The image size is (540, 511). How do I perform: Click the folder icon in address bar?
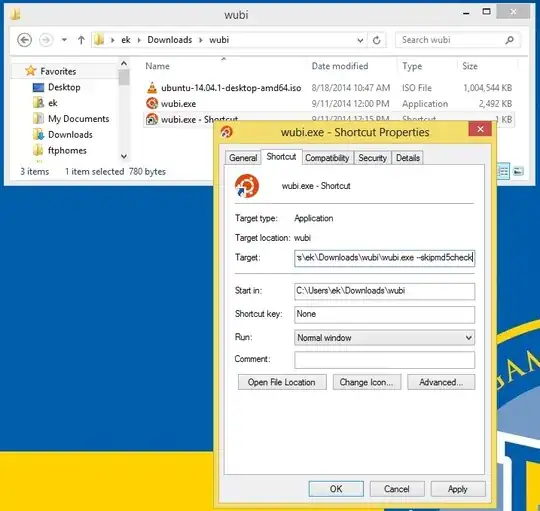tap(99, 40)
